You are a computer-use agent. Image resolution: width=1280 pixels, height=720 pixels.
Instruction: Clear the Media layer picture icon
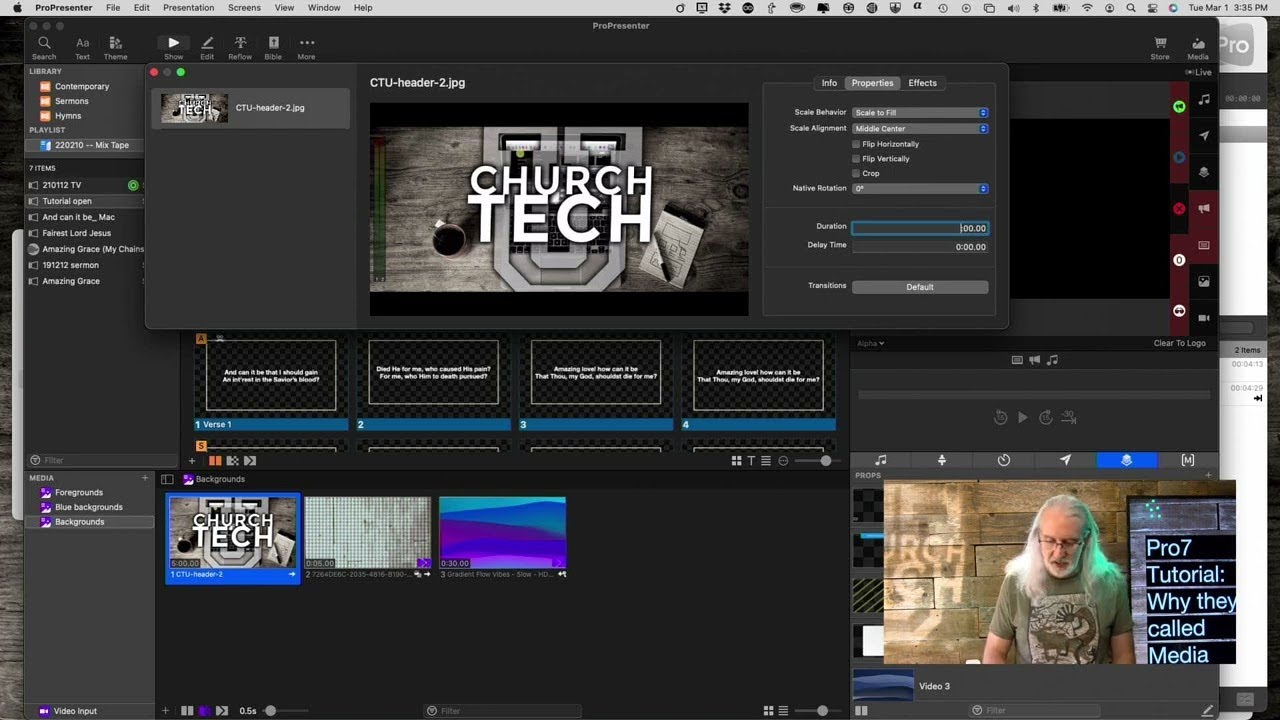[1204, 282]
